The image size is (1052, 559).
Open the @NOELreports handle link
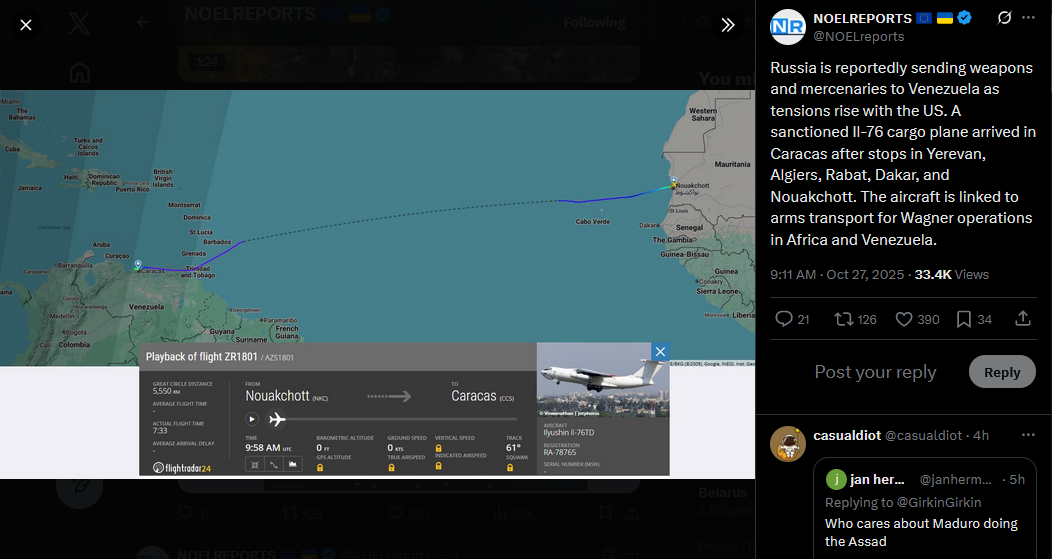click(x=859, y=37)
